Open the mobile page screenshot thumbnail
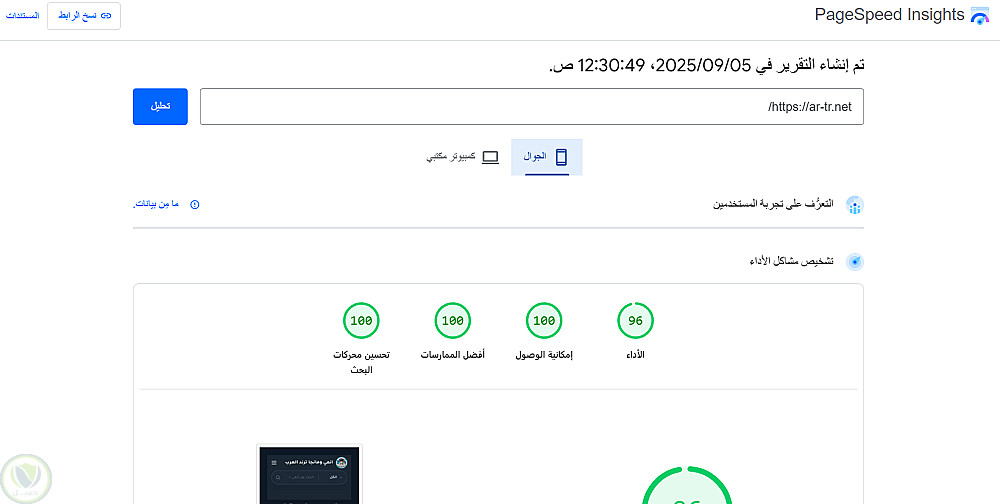Image resolution: width=1000 pixels, height=504 pixels. 309,474
